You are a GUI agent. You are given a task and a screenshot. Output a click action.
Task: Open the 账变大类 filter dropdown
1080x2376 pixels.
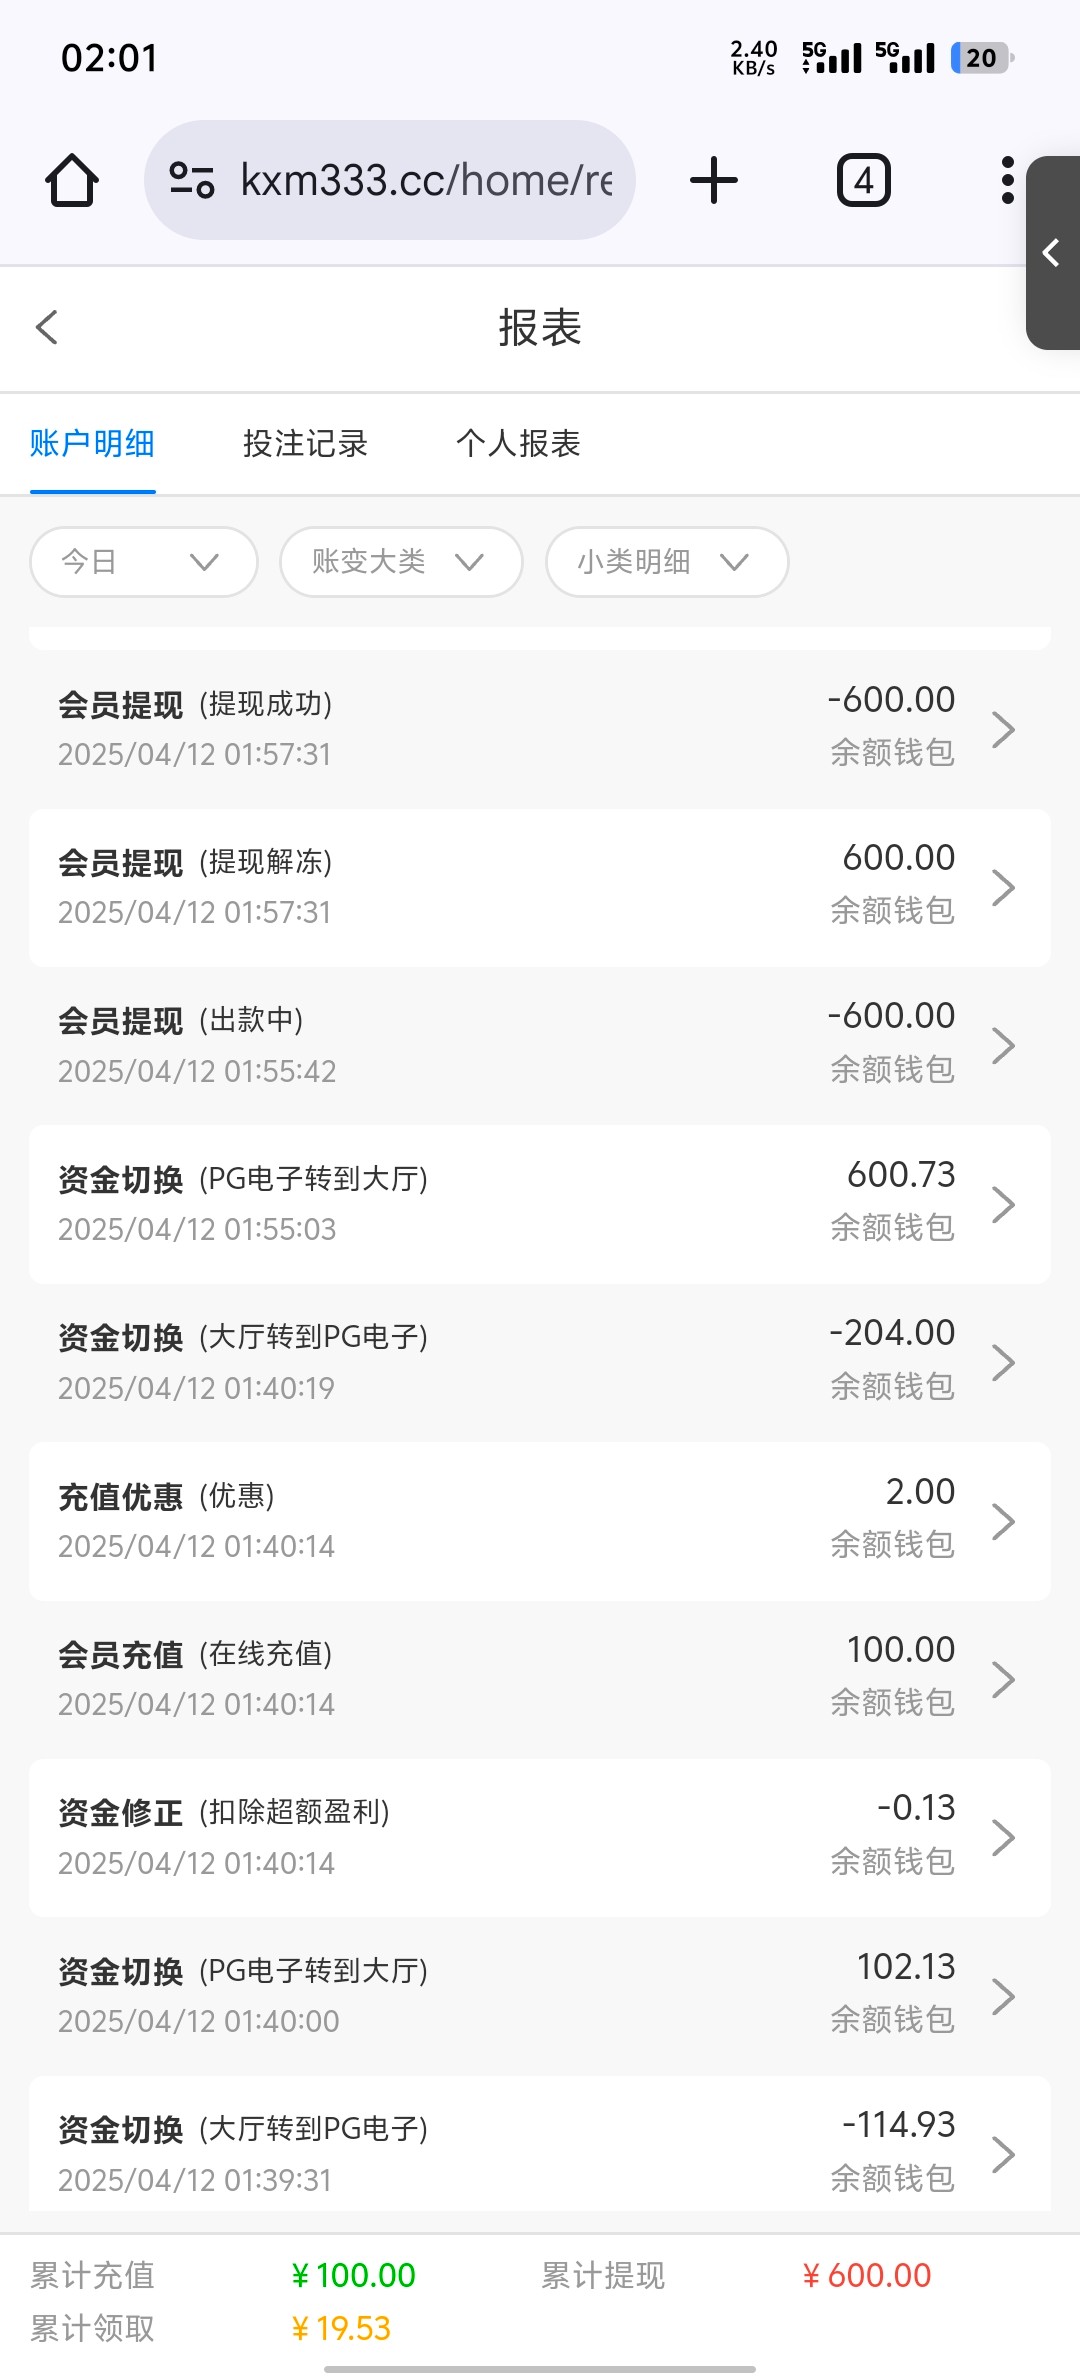pyautogui.click(x=401, y=562)
